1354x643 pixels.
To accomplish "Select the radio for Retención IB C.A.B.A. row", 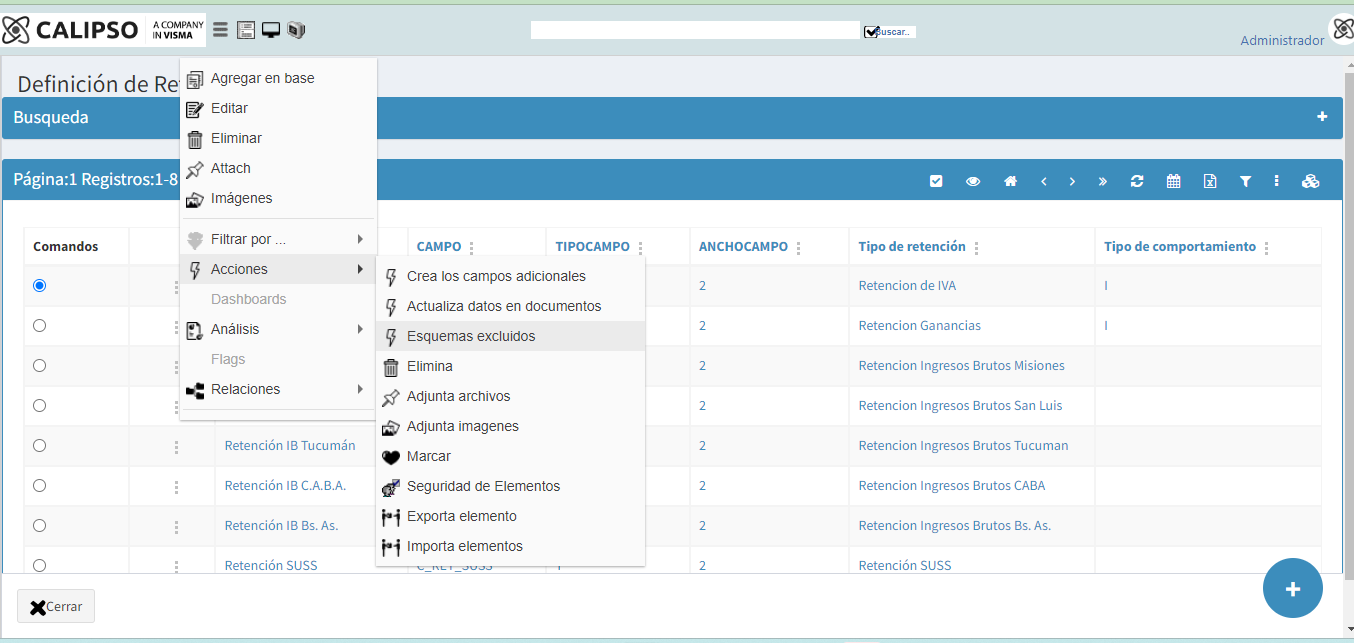I will pyautogui.click(x=39, y=485).
